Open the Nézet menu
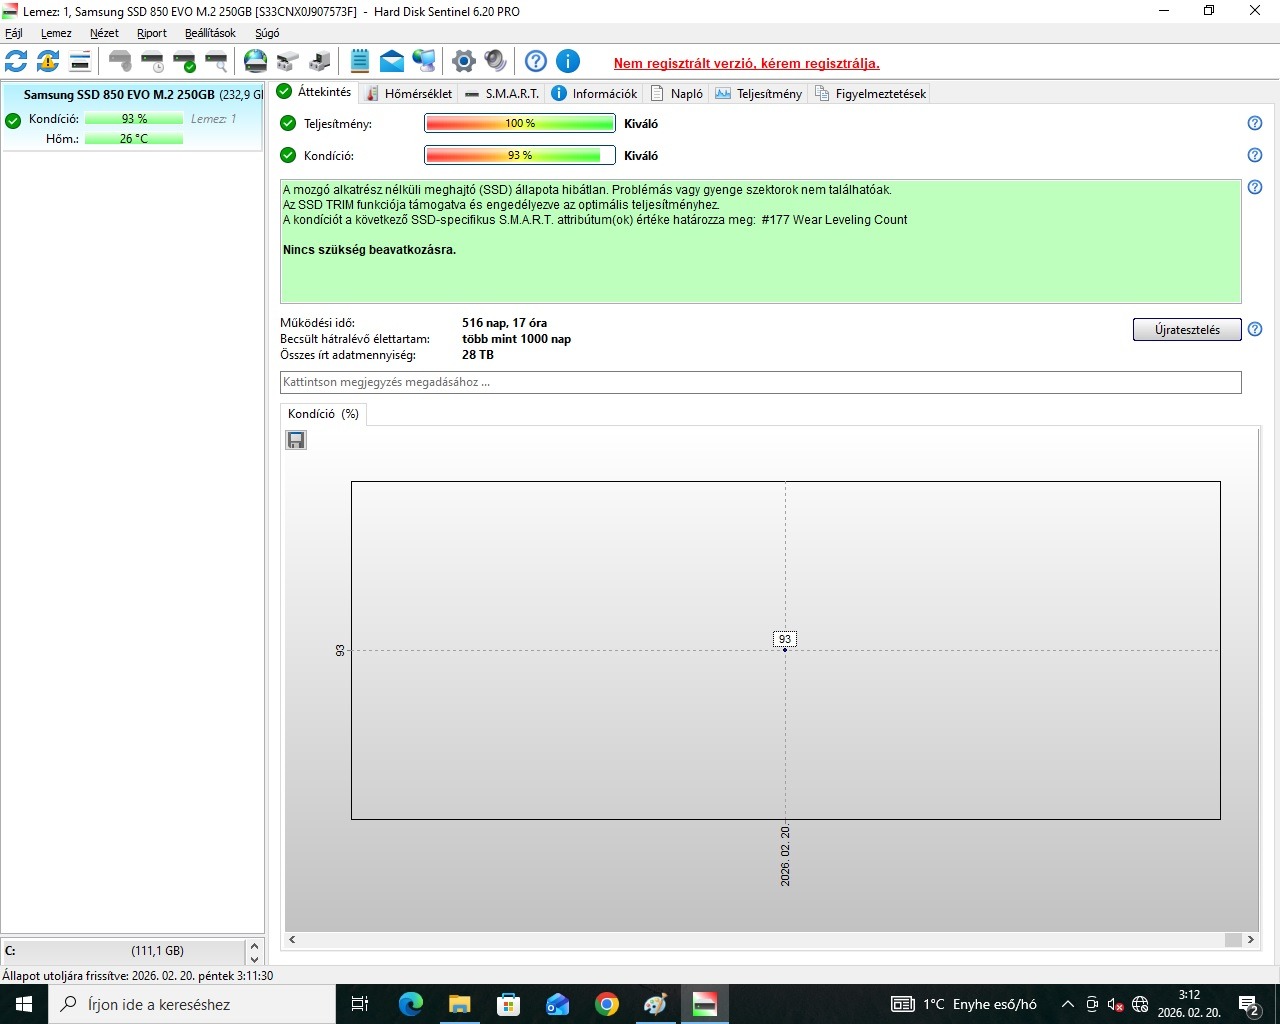 [104, 33]
